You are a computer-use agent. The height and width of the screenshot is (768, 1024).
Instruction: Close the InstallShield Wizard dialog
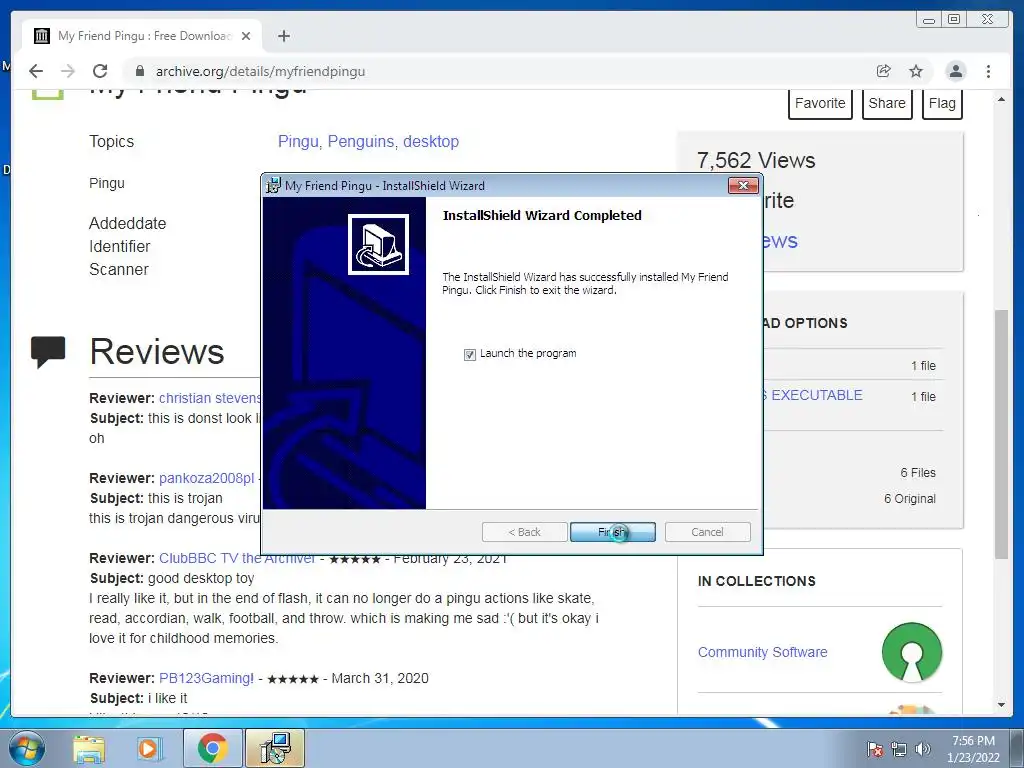tap(743, 185)
